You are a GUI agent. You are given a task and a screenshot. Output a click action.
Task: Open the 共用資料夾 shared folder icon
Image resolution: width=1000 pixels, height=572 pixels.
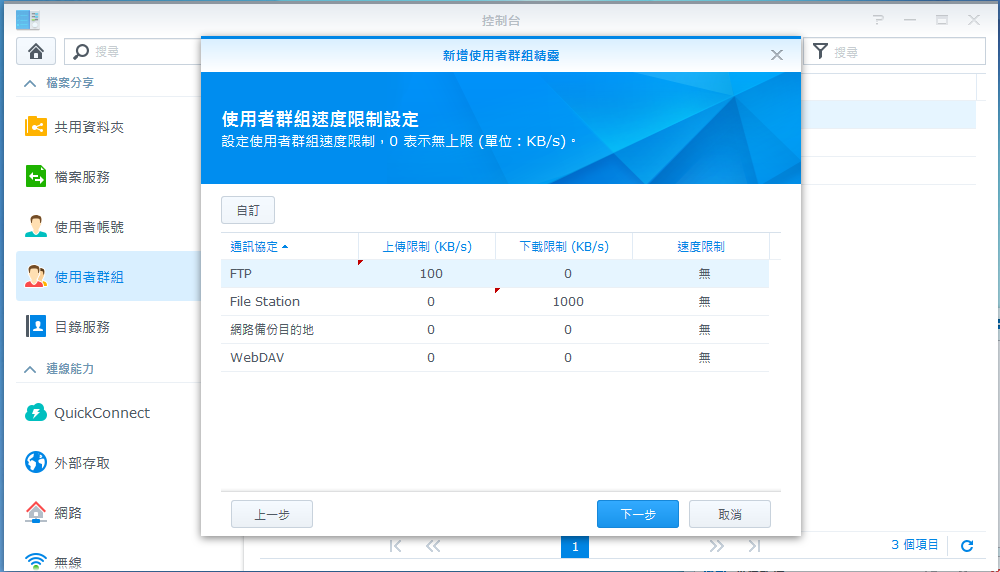36,127
